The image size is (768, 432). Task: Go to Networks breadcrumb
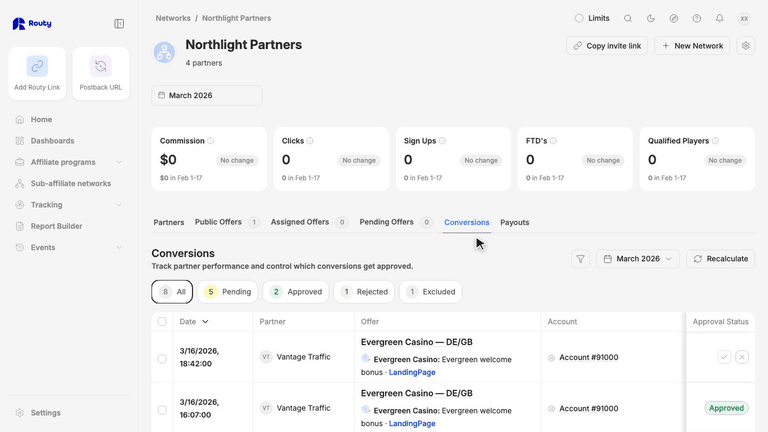[x=173, y=18]
